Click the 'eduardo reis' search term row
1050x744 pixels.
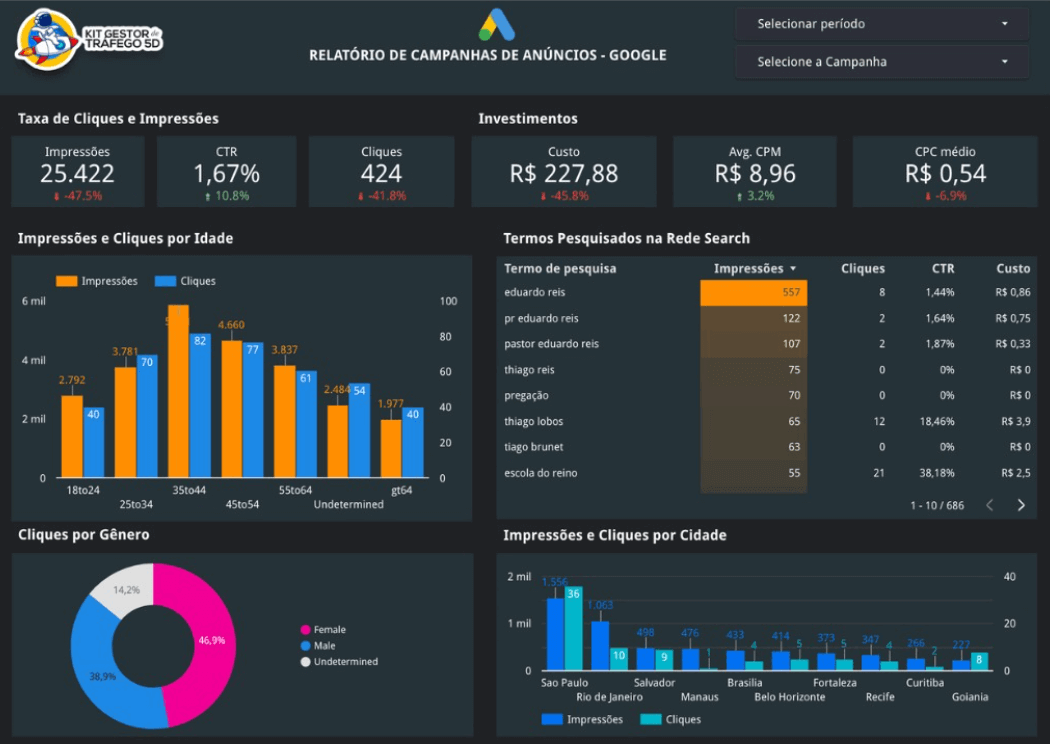click(535, 292)
